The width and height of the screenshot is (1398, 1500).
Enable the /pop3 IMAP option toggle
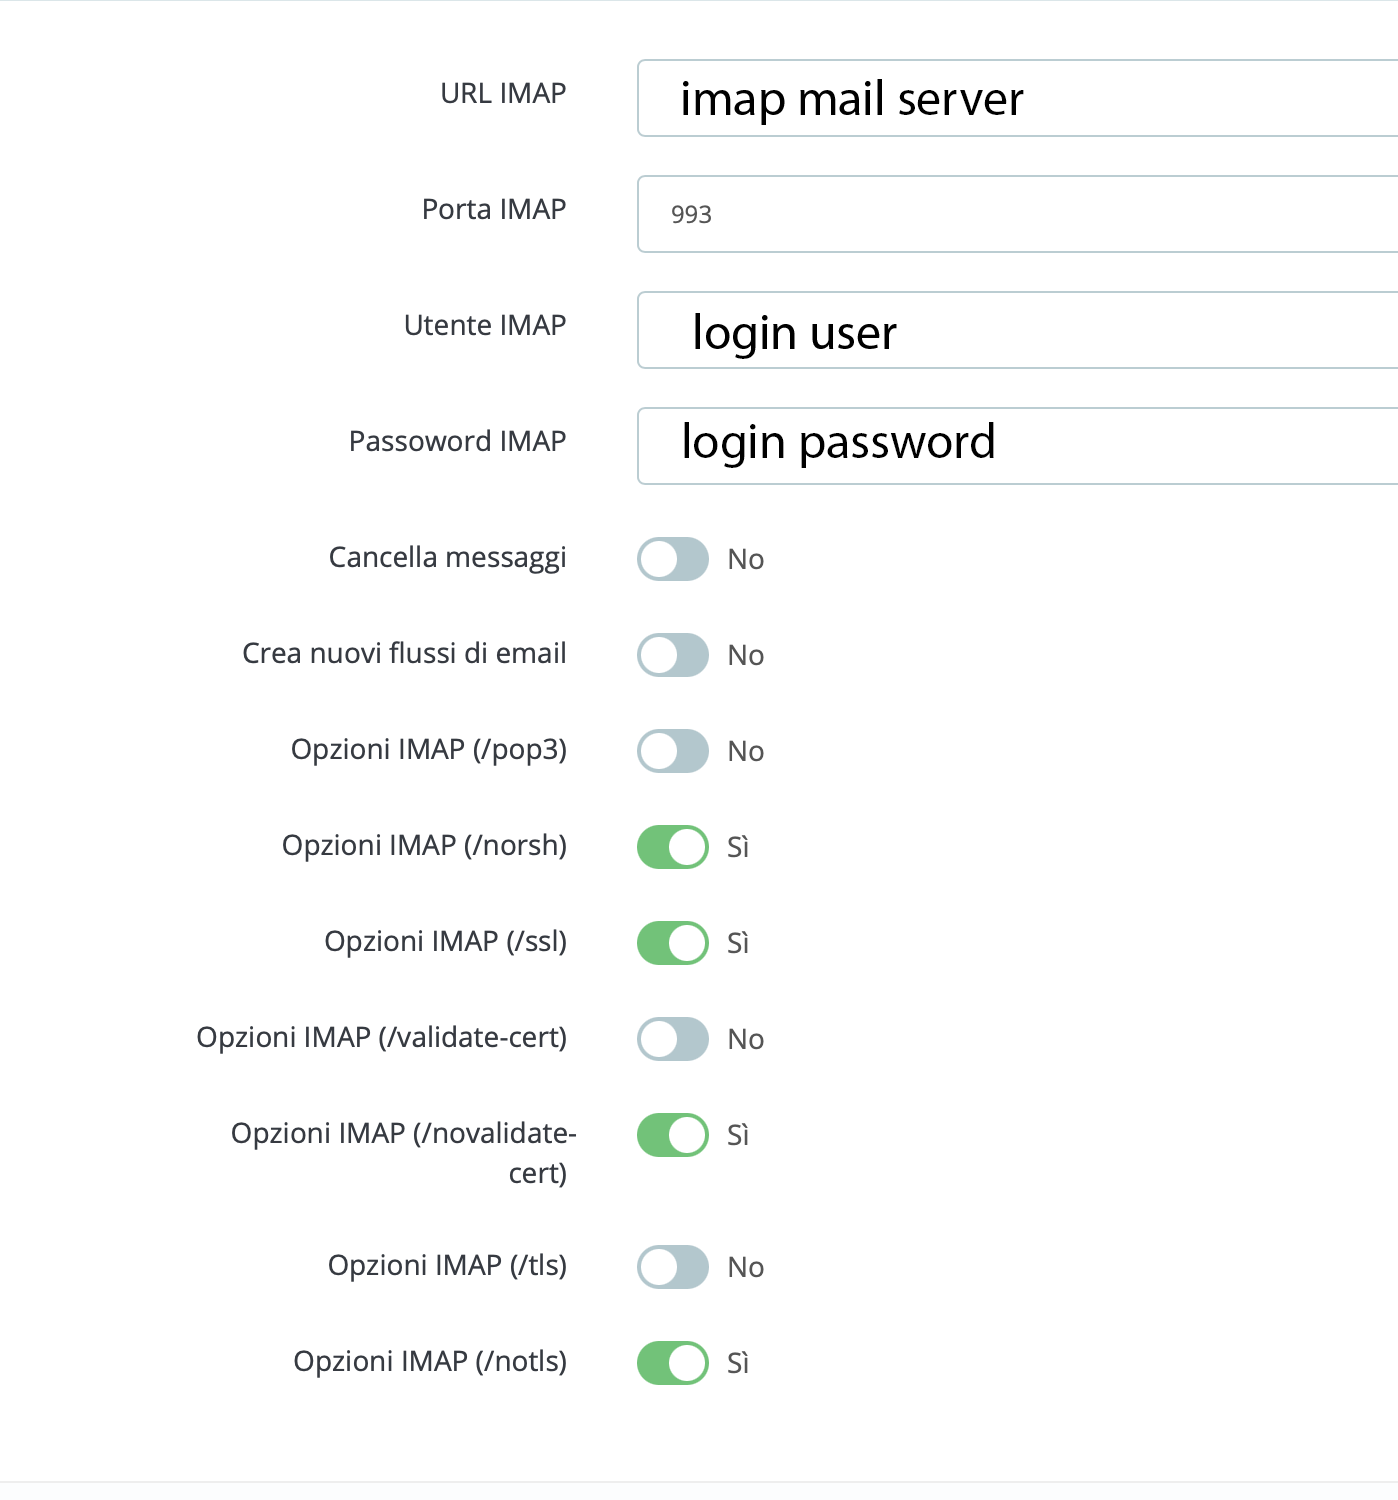point(673,751)
